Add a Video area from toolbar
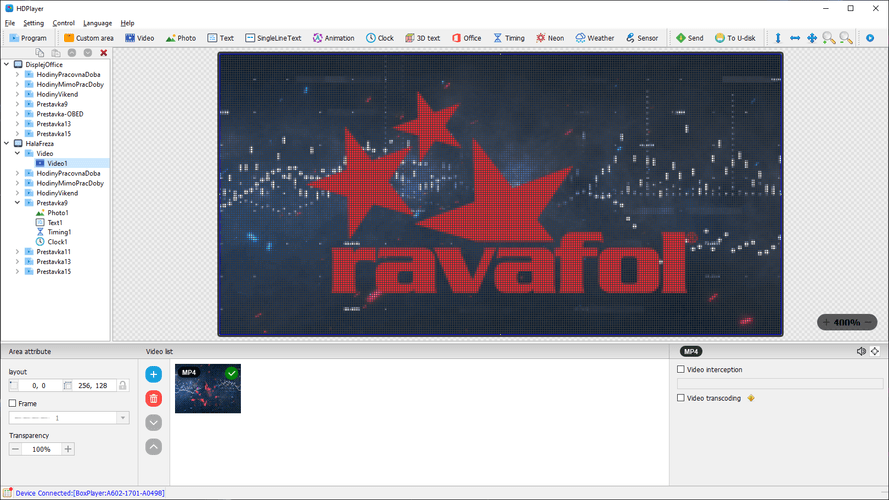889x500 pixels. click(x=139, y=38)
